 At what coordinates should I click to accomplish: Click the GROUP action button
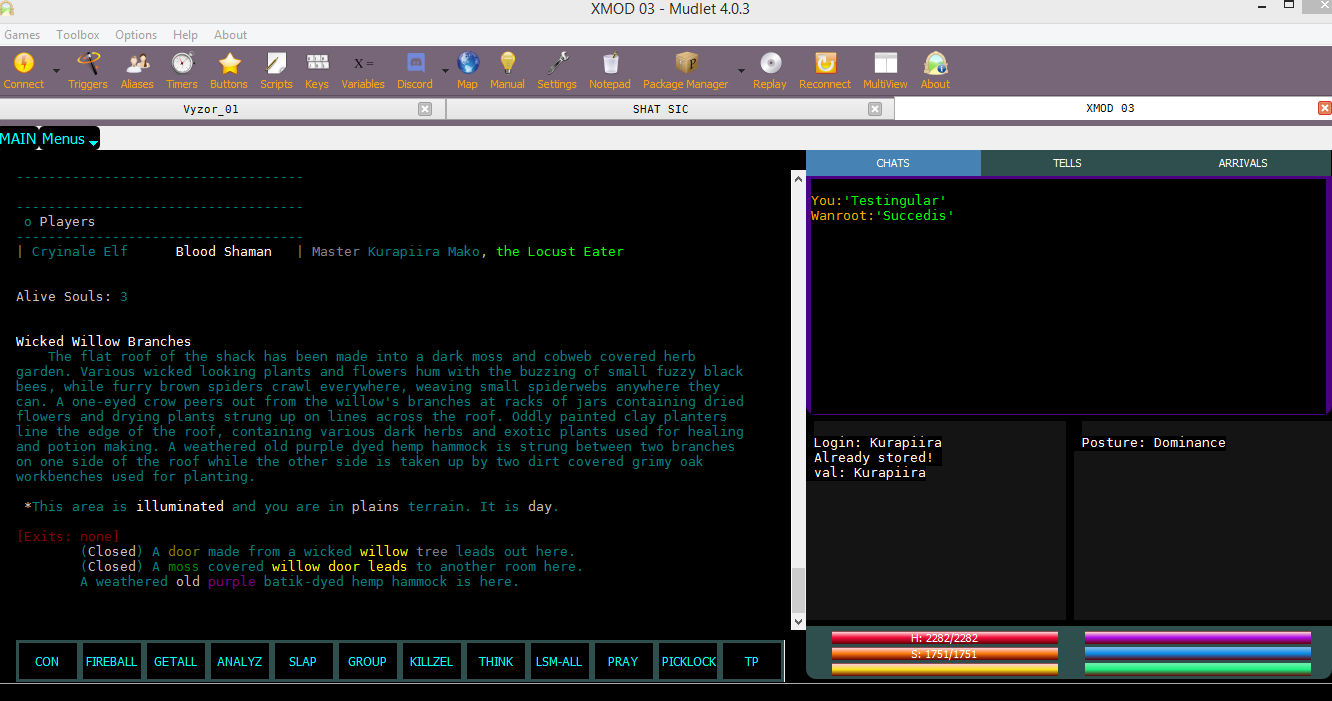point(367,661)
